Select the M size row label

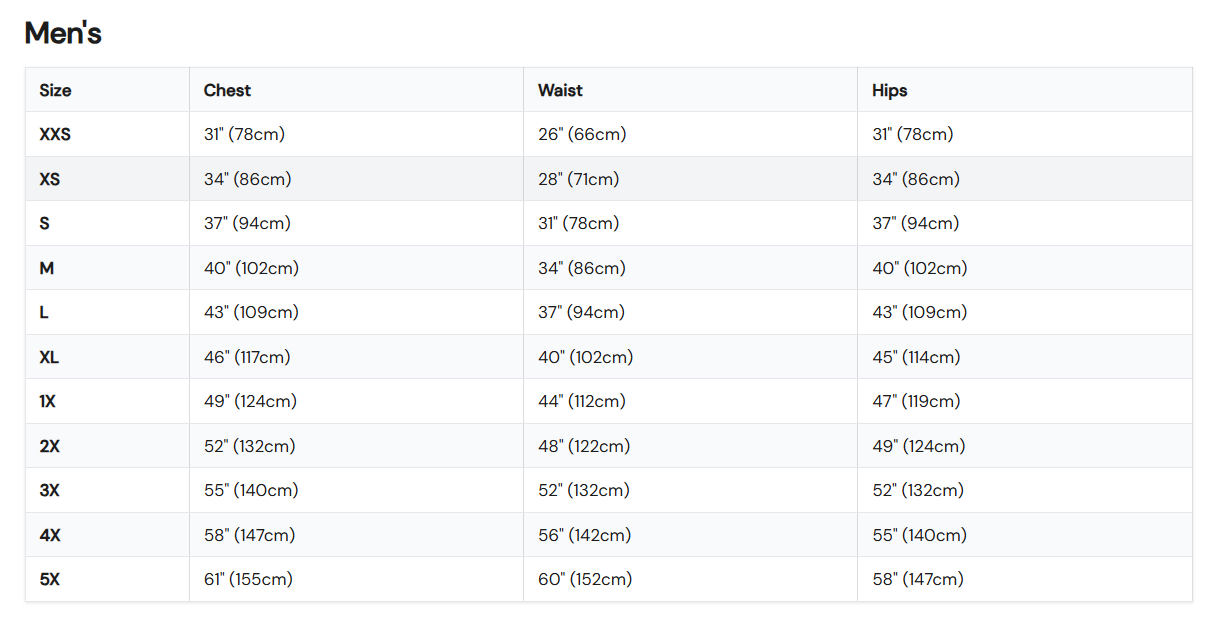[47, 268]
